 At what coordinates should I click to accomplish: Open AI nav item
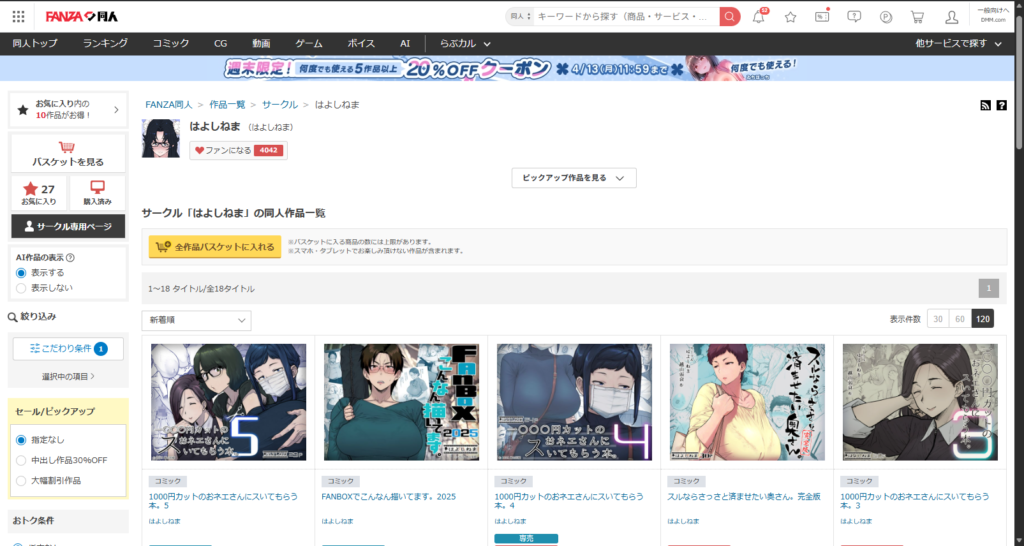pyautogui.click(x=405, y=44)
